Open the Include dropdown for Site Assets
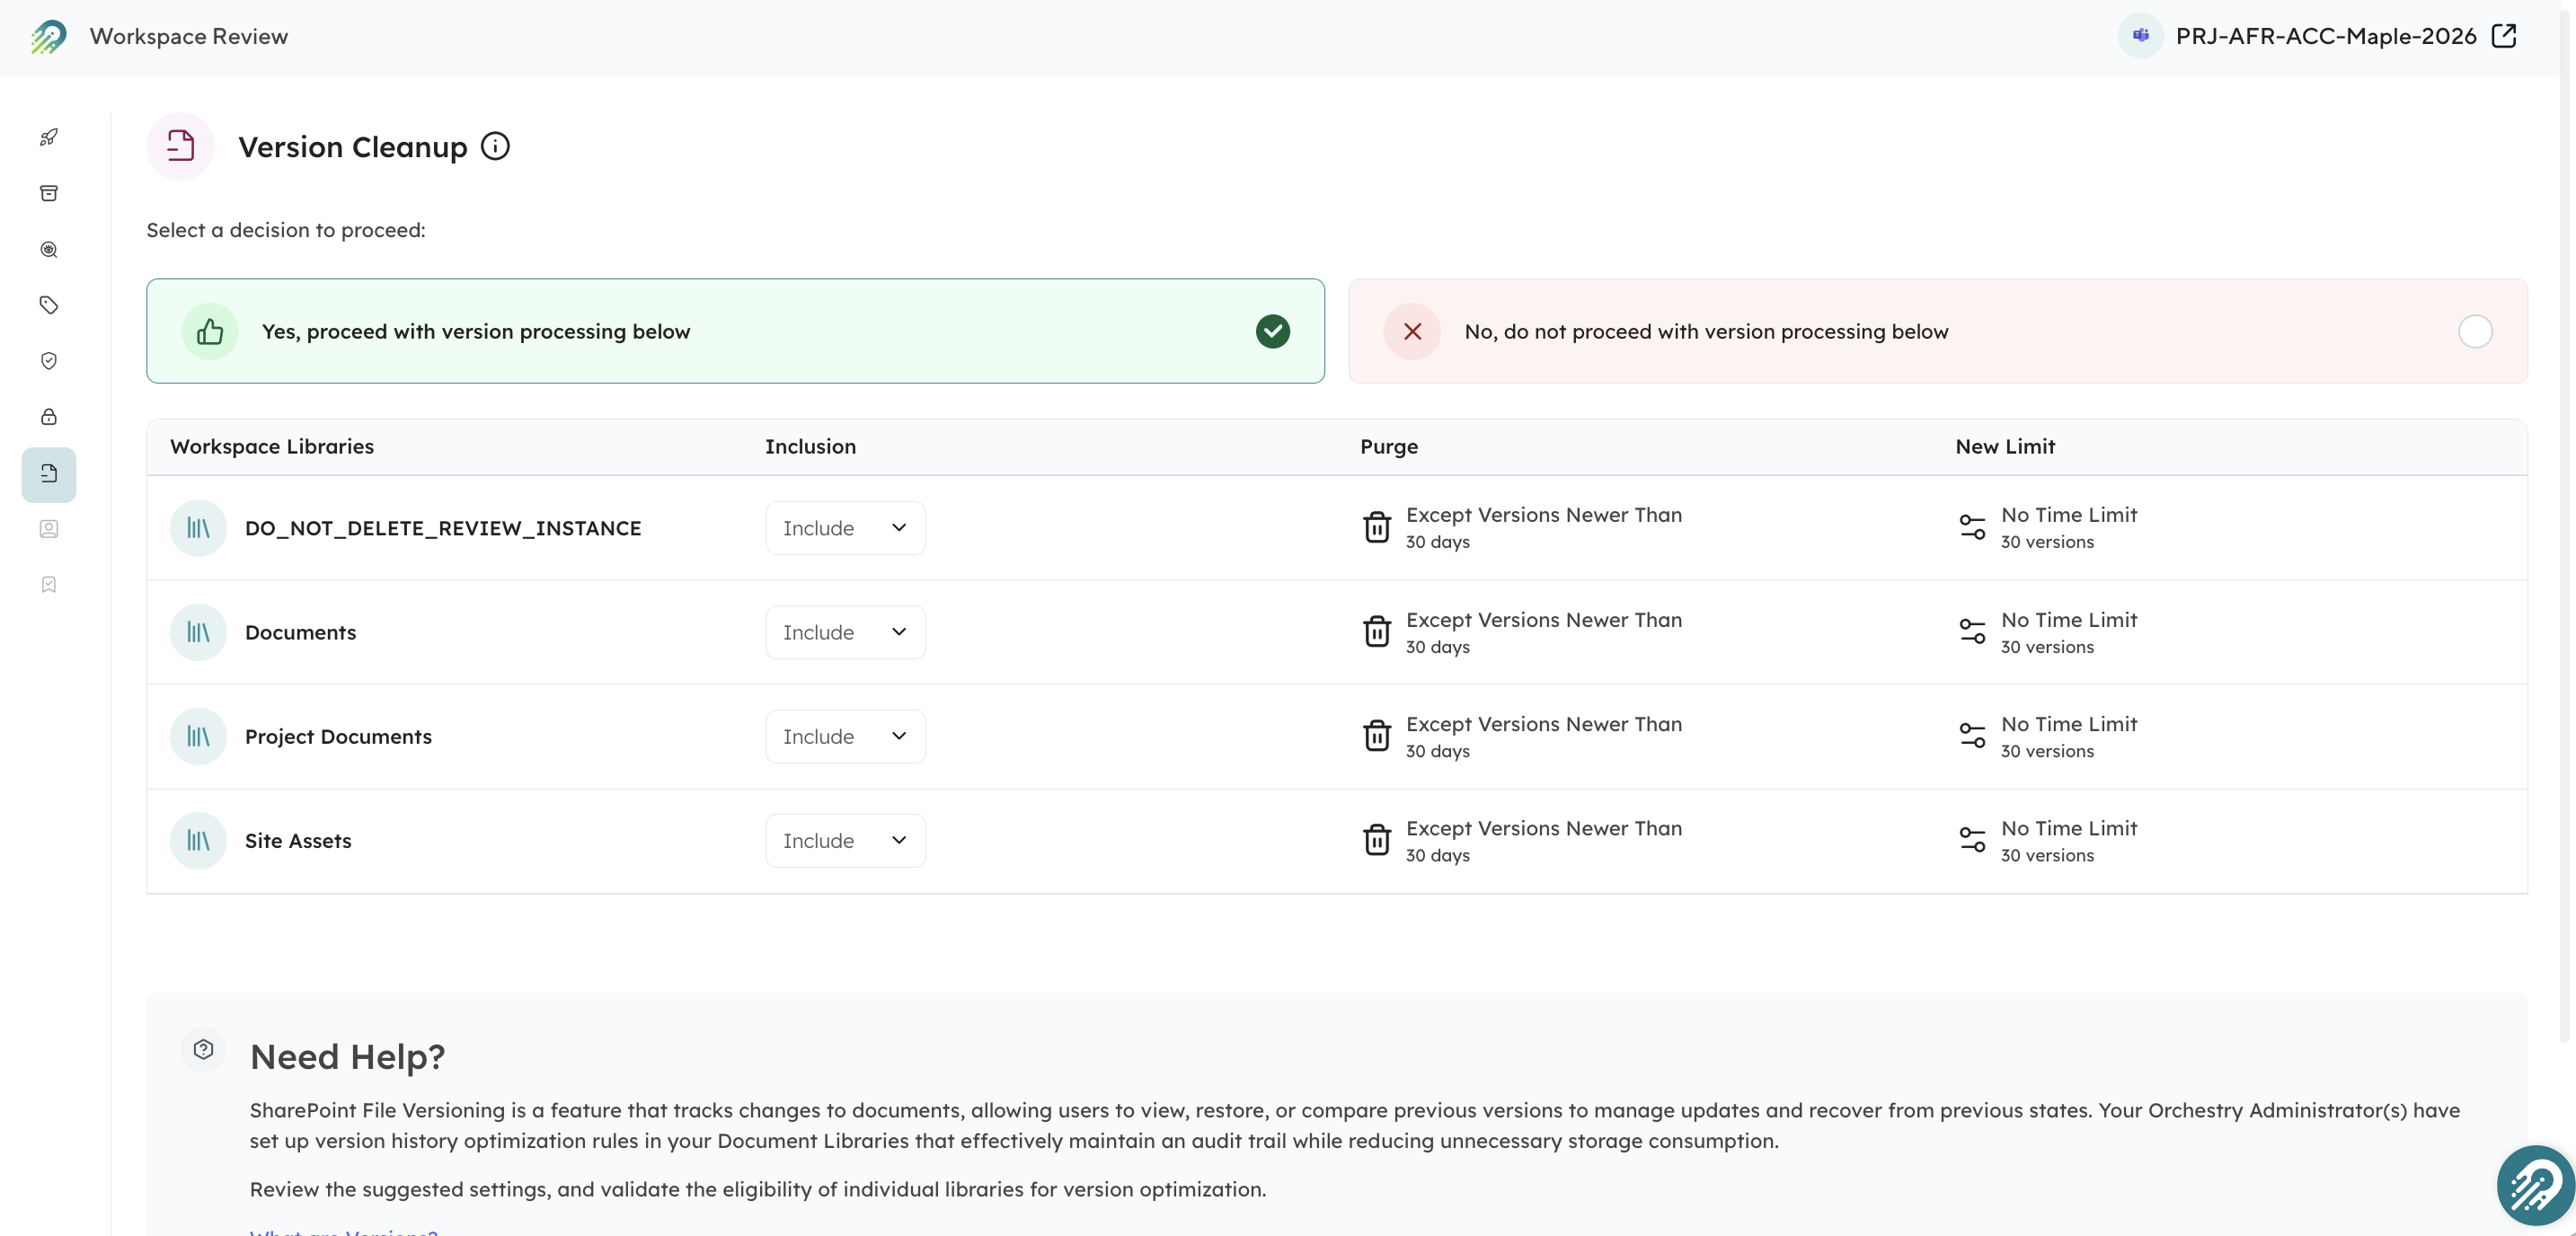 844,840
